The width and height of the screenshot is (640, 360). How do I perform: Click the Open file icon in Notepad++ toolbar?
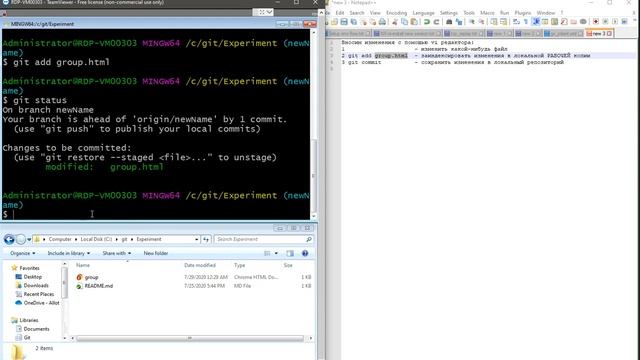pyautogui.click(x=334, y=22)
